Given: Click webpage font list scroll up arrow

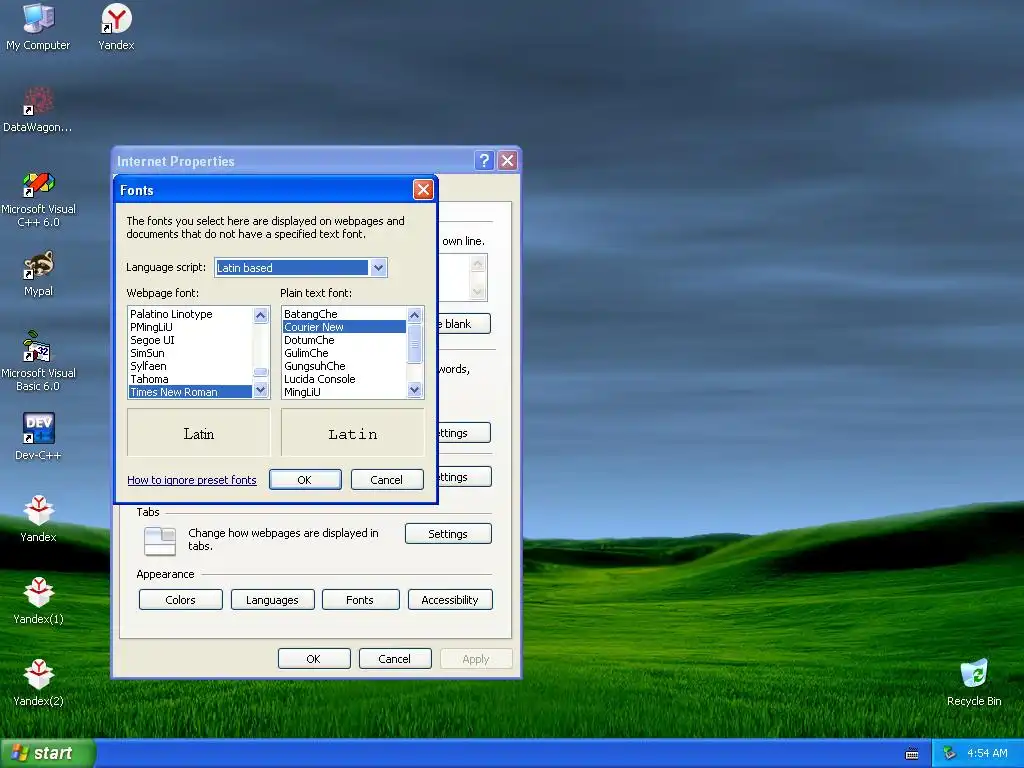Looking at the screenshot, I should click(261, 315).
